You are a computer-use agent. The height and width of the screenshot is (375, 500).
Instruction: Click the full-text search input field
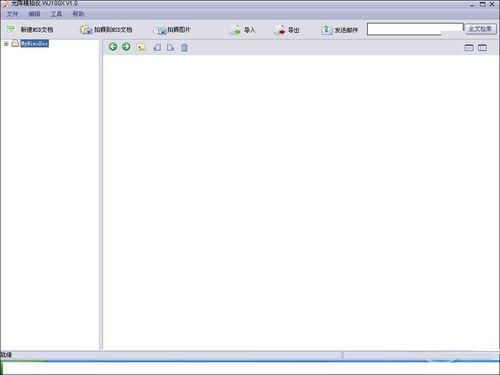tap(415, 29)
